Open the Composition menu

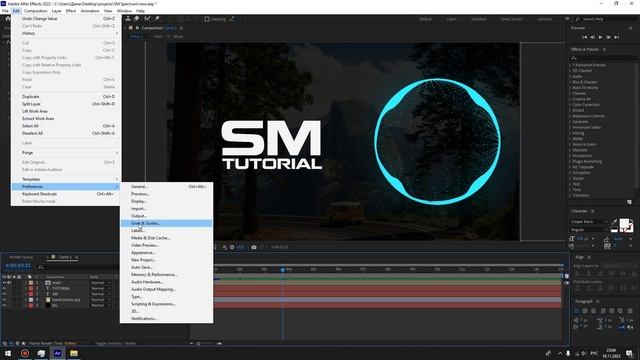(36, 11)
